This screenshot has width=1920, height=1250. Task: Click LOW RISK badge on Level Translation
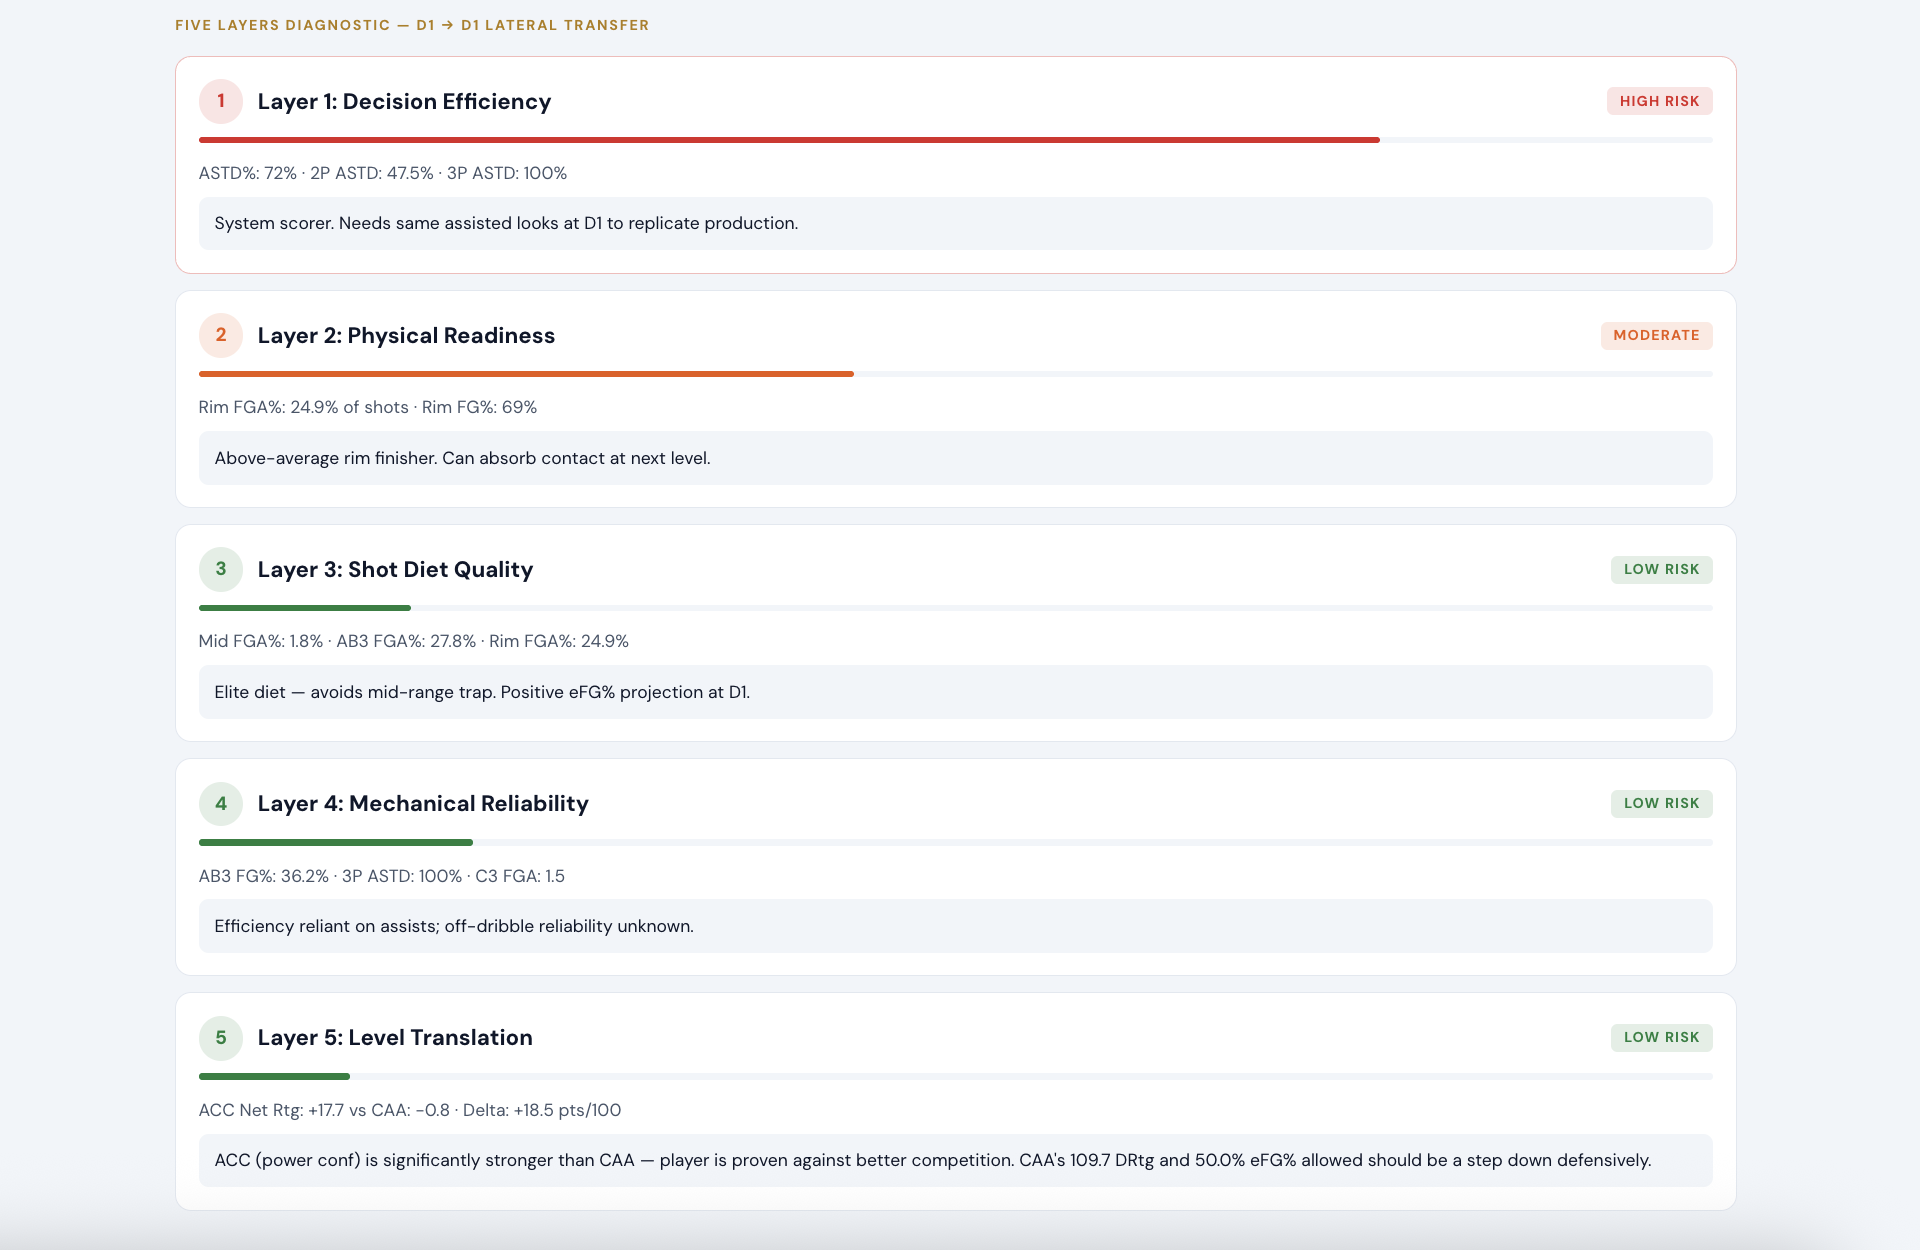[x=1661, y=1037]
